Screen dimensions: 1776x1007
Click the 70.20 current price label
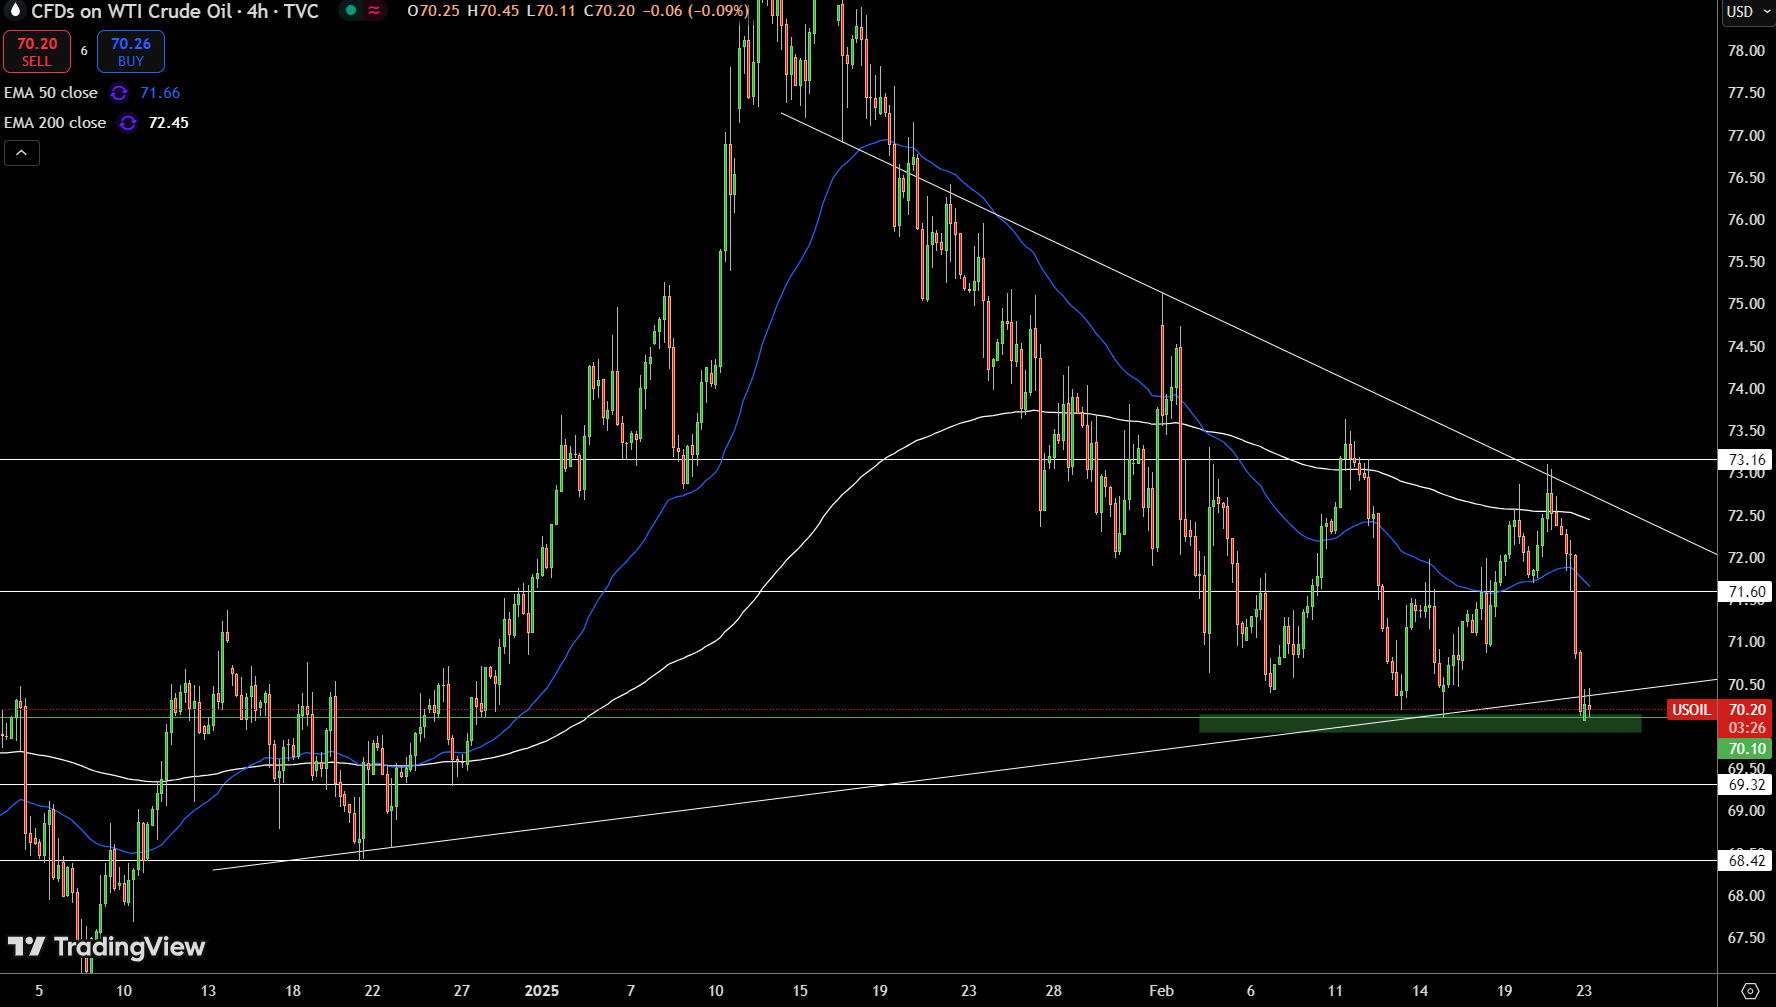1746,710
